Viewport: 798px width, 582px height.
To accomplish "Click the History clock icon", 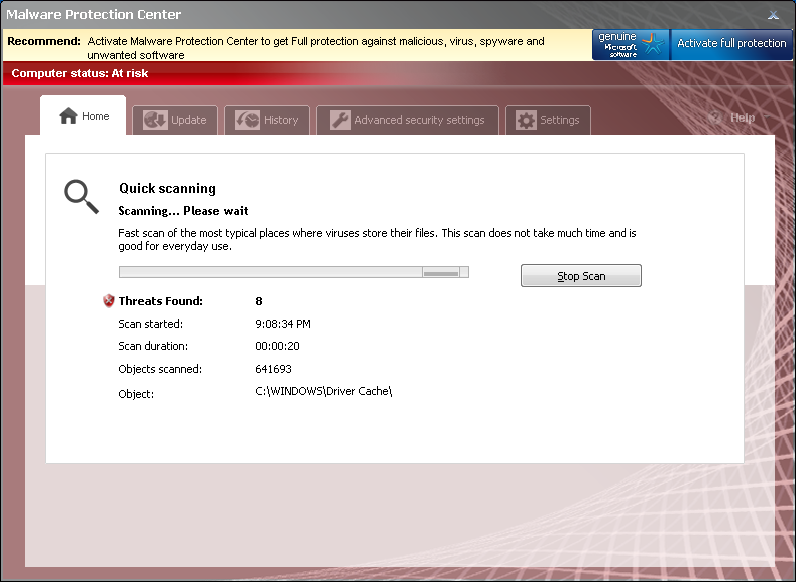I will [x=247, y=120].
